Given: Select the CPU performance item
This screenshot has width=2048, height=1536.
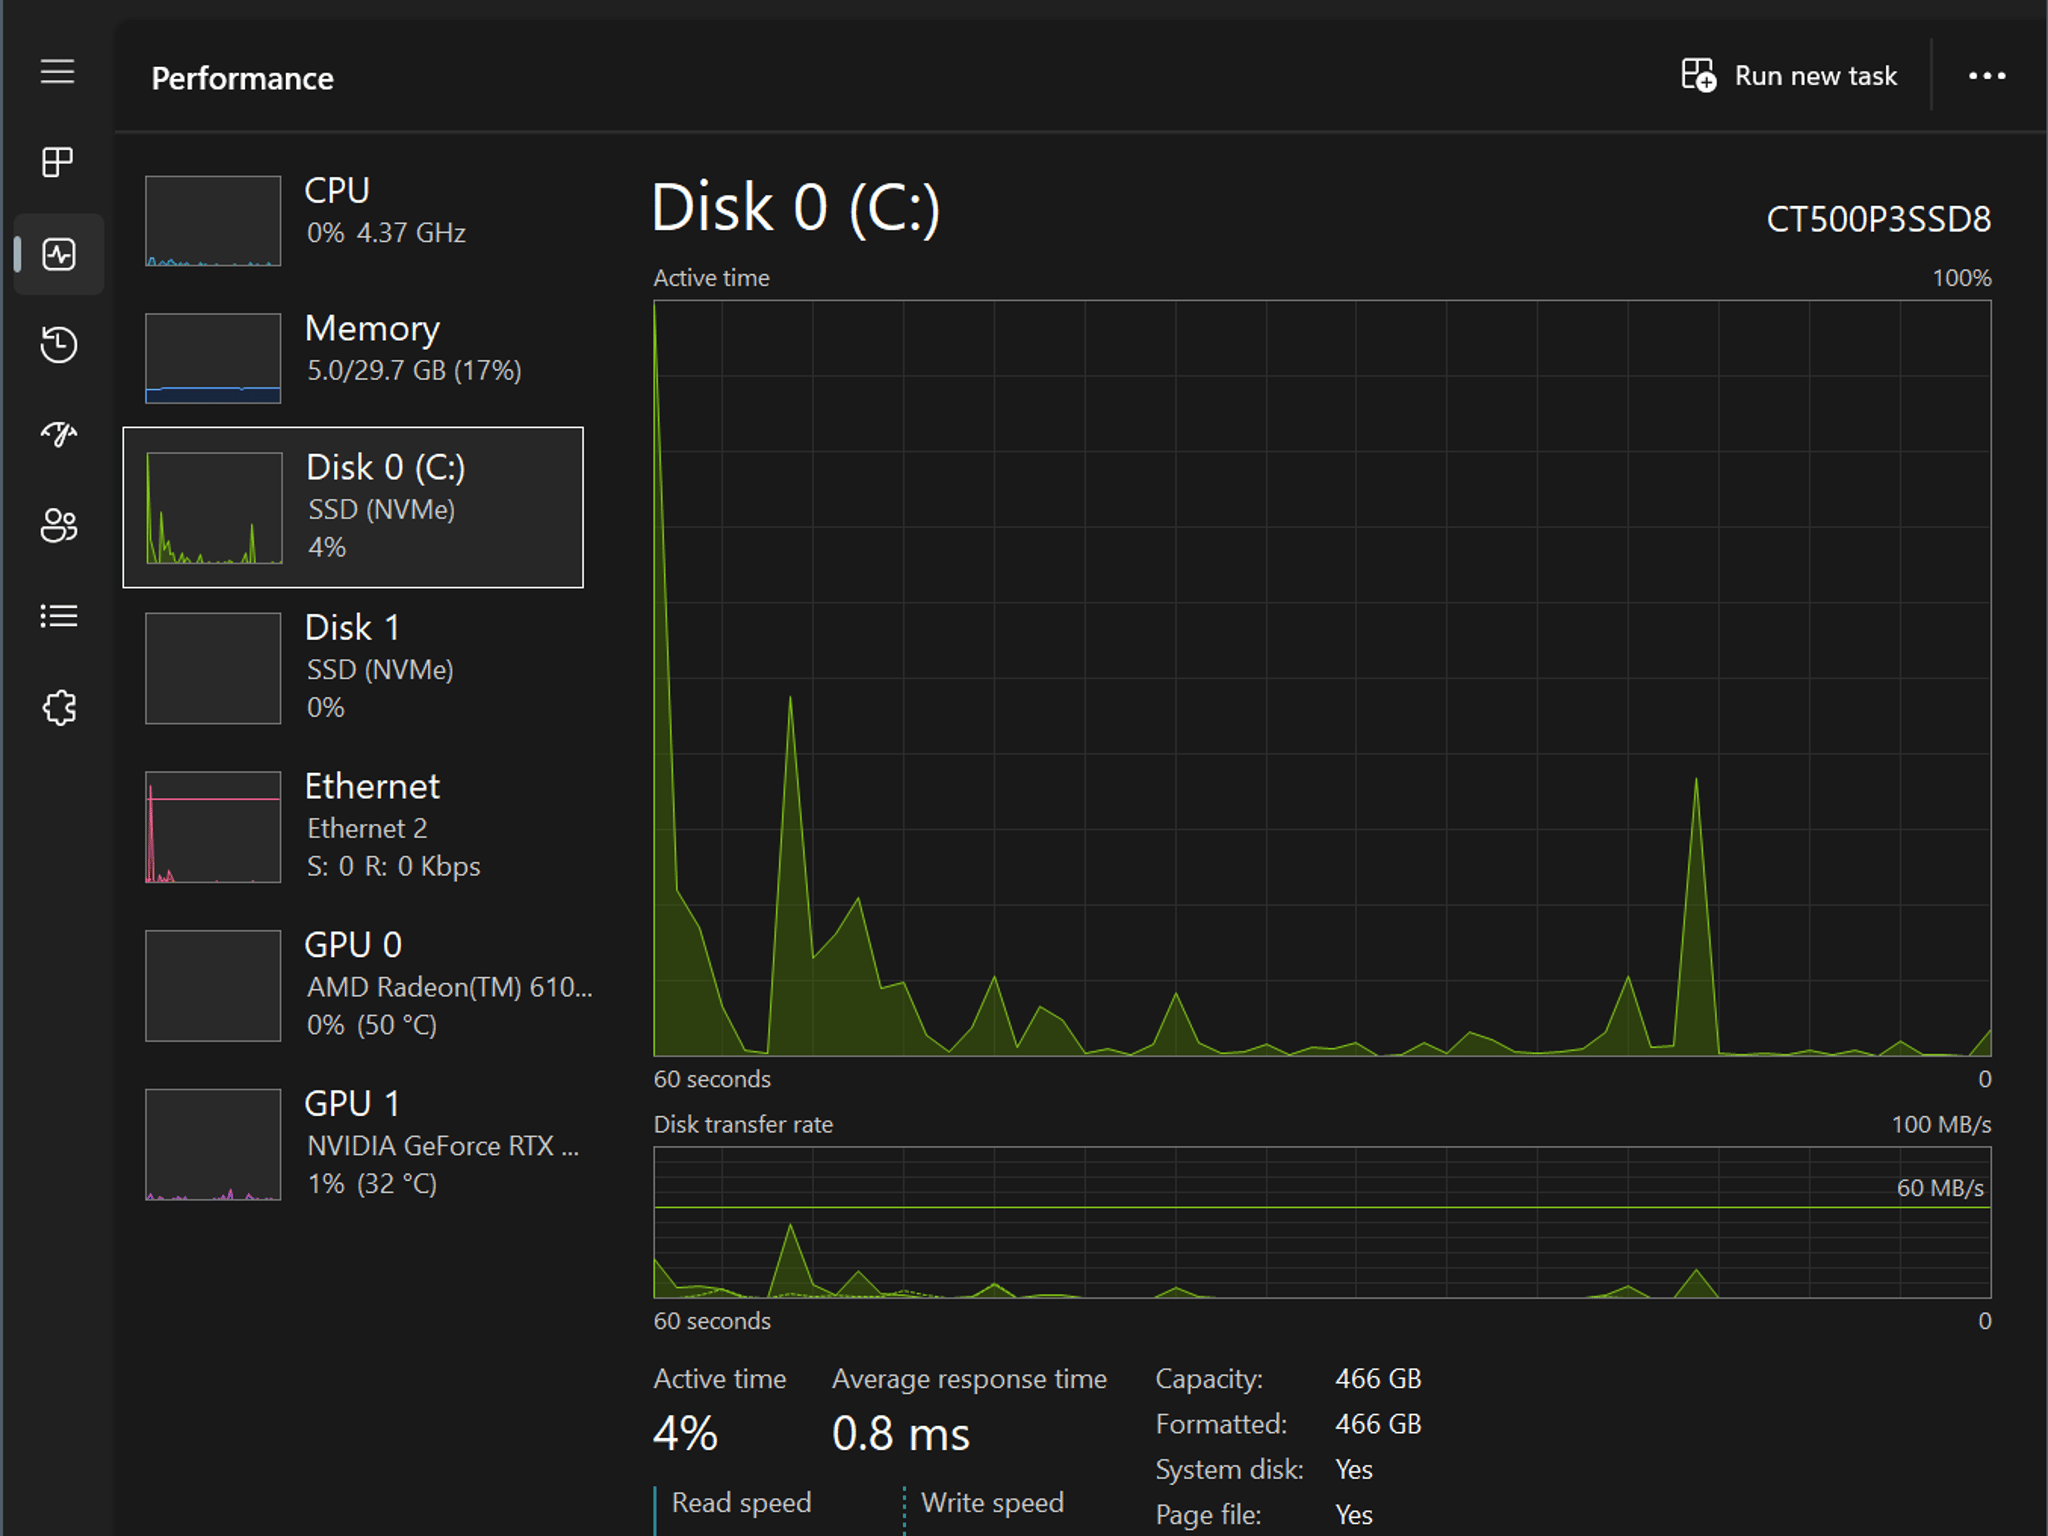Looking at the screenshot, I should tap(353, 219).
